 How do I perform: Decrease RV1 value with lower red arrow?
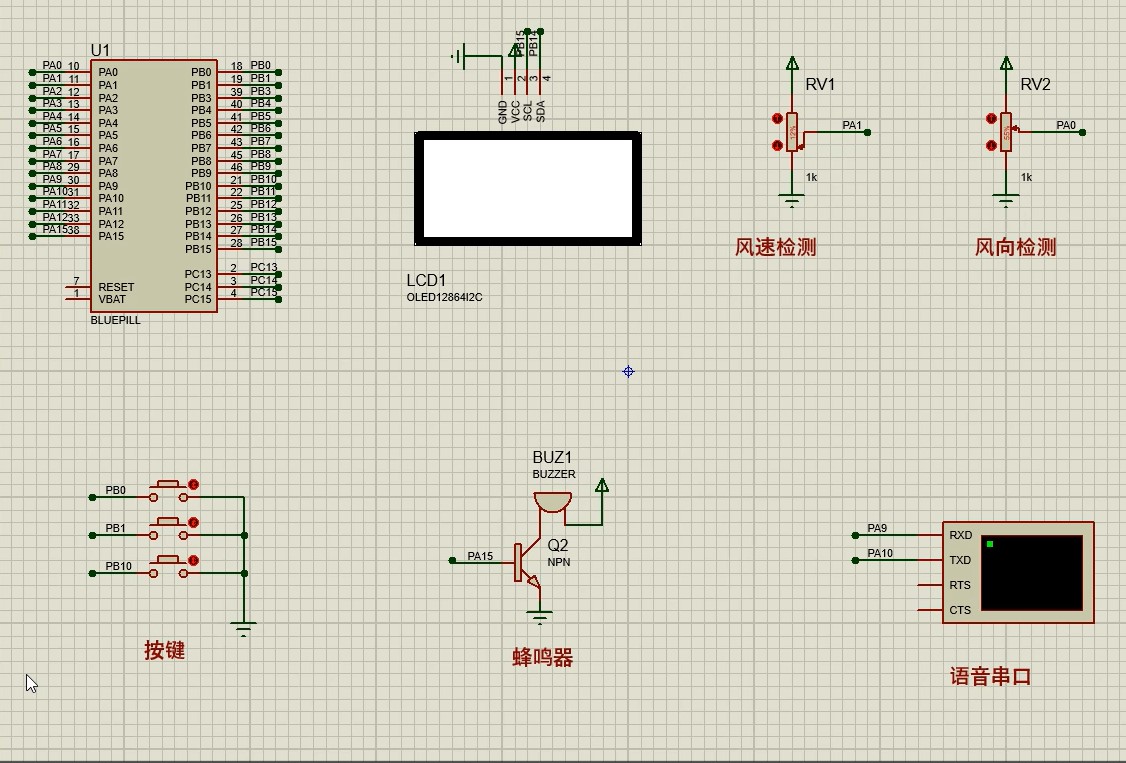(777, 146)
